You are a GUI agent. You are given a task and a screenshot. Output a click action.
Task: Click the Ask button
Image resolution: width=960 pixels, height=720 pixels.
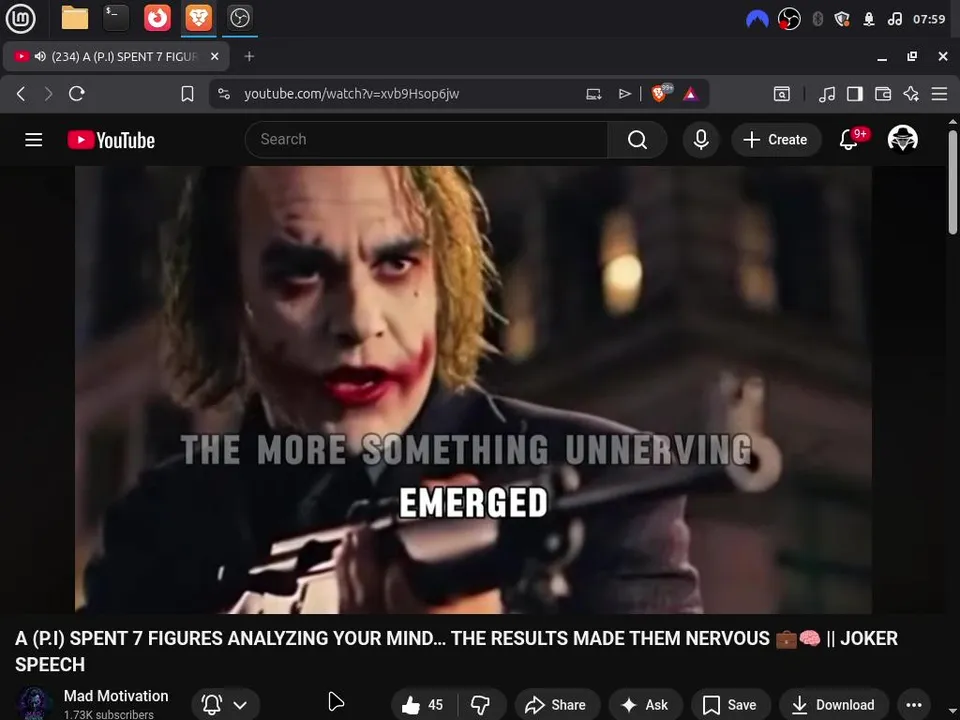(x=645, y=705)
